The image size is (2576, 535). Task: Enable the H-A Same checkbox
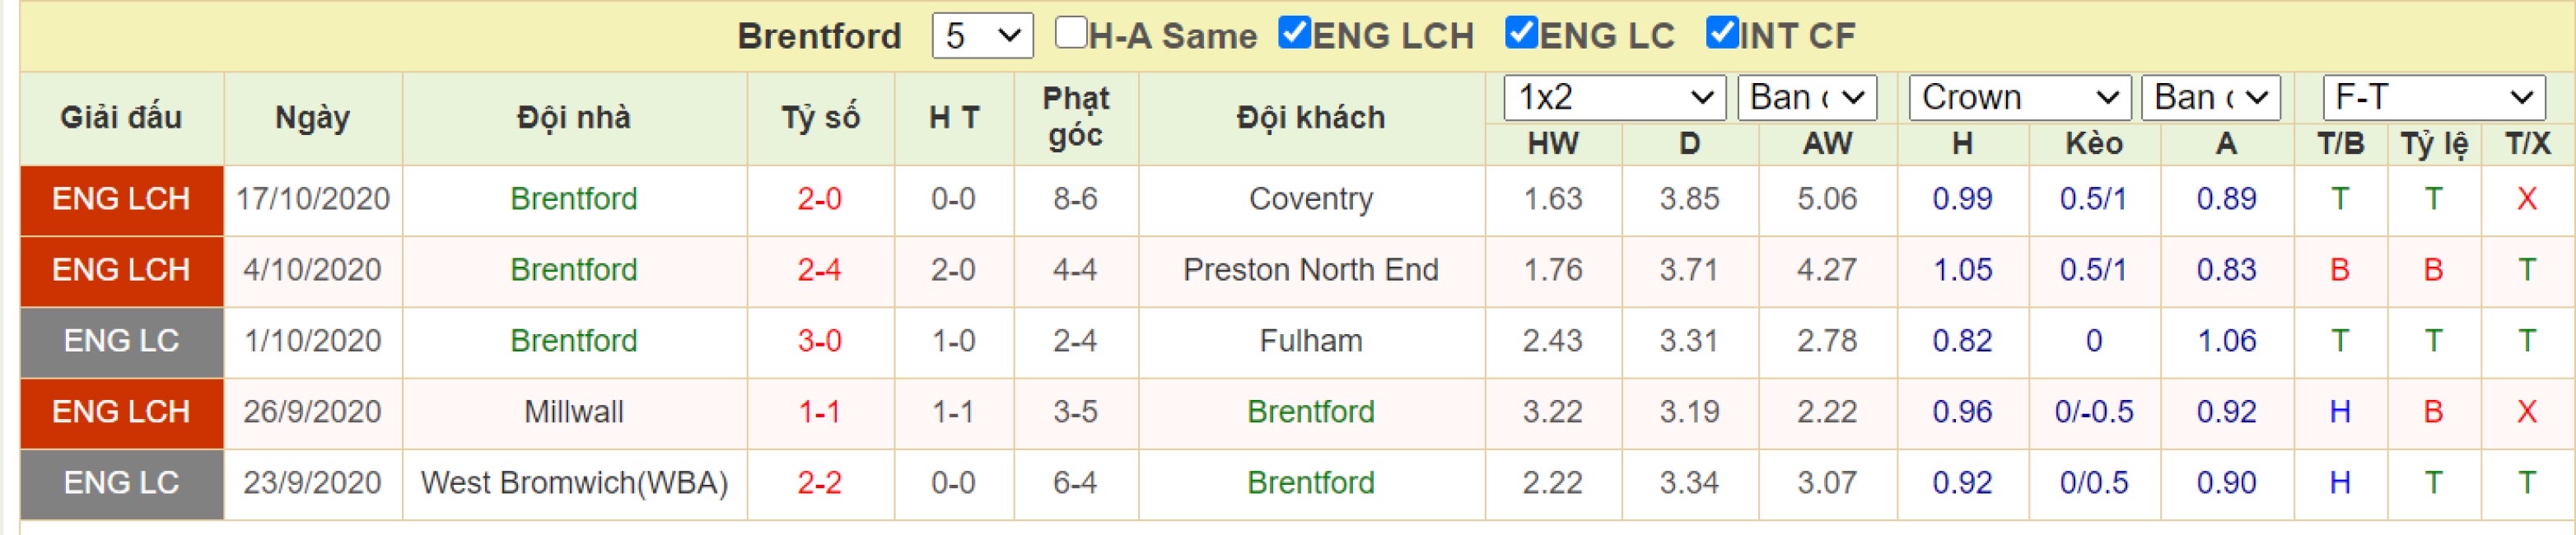coord(1070,33)
